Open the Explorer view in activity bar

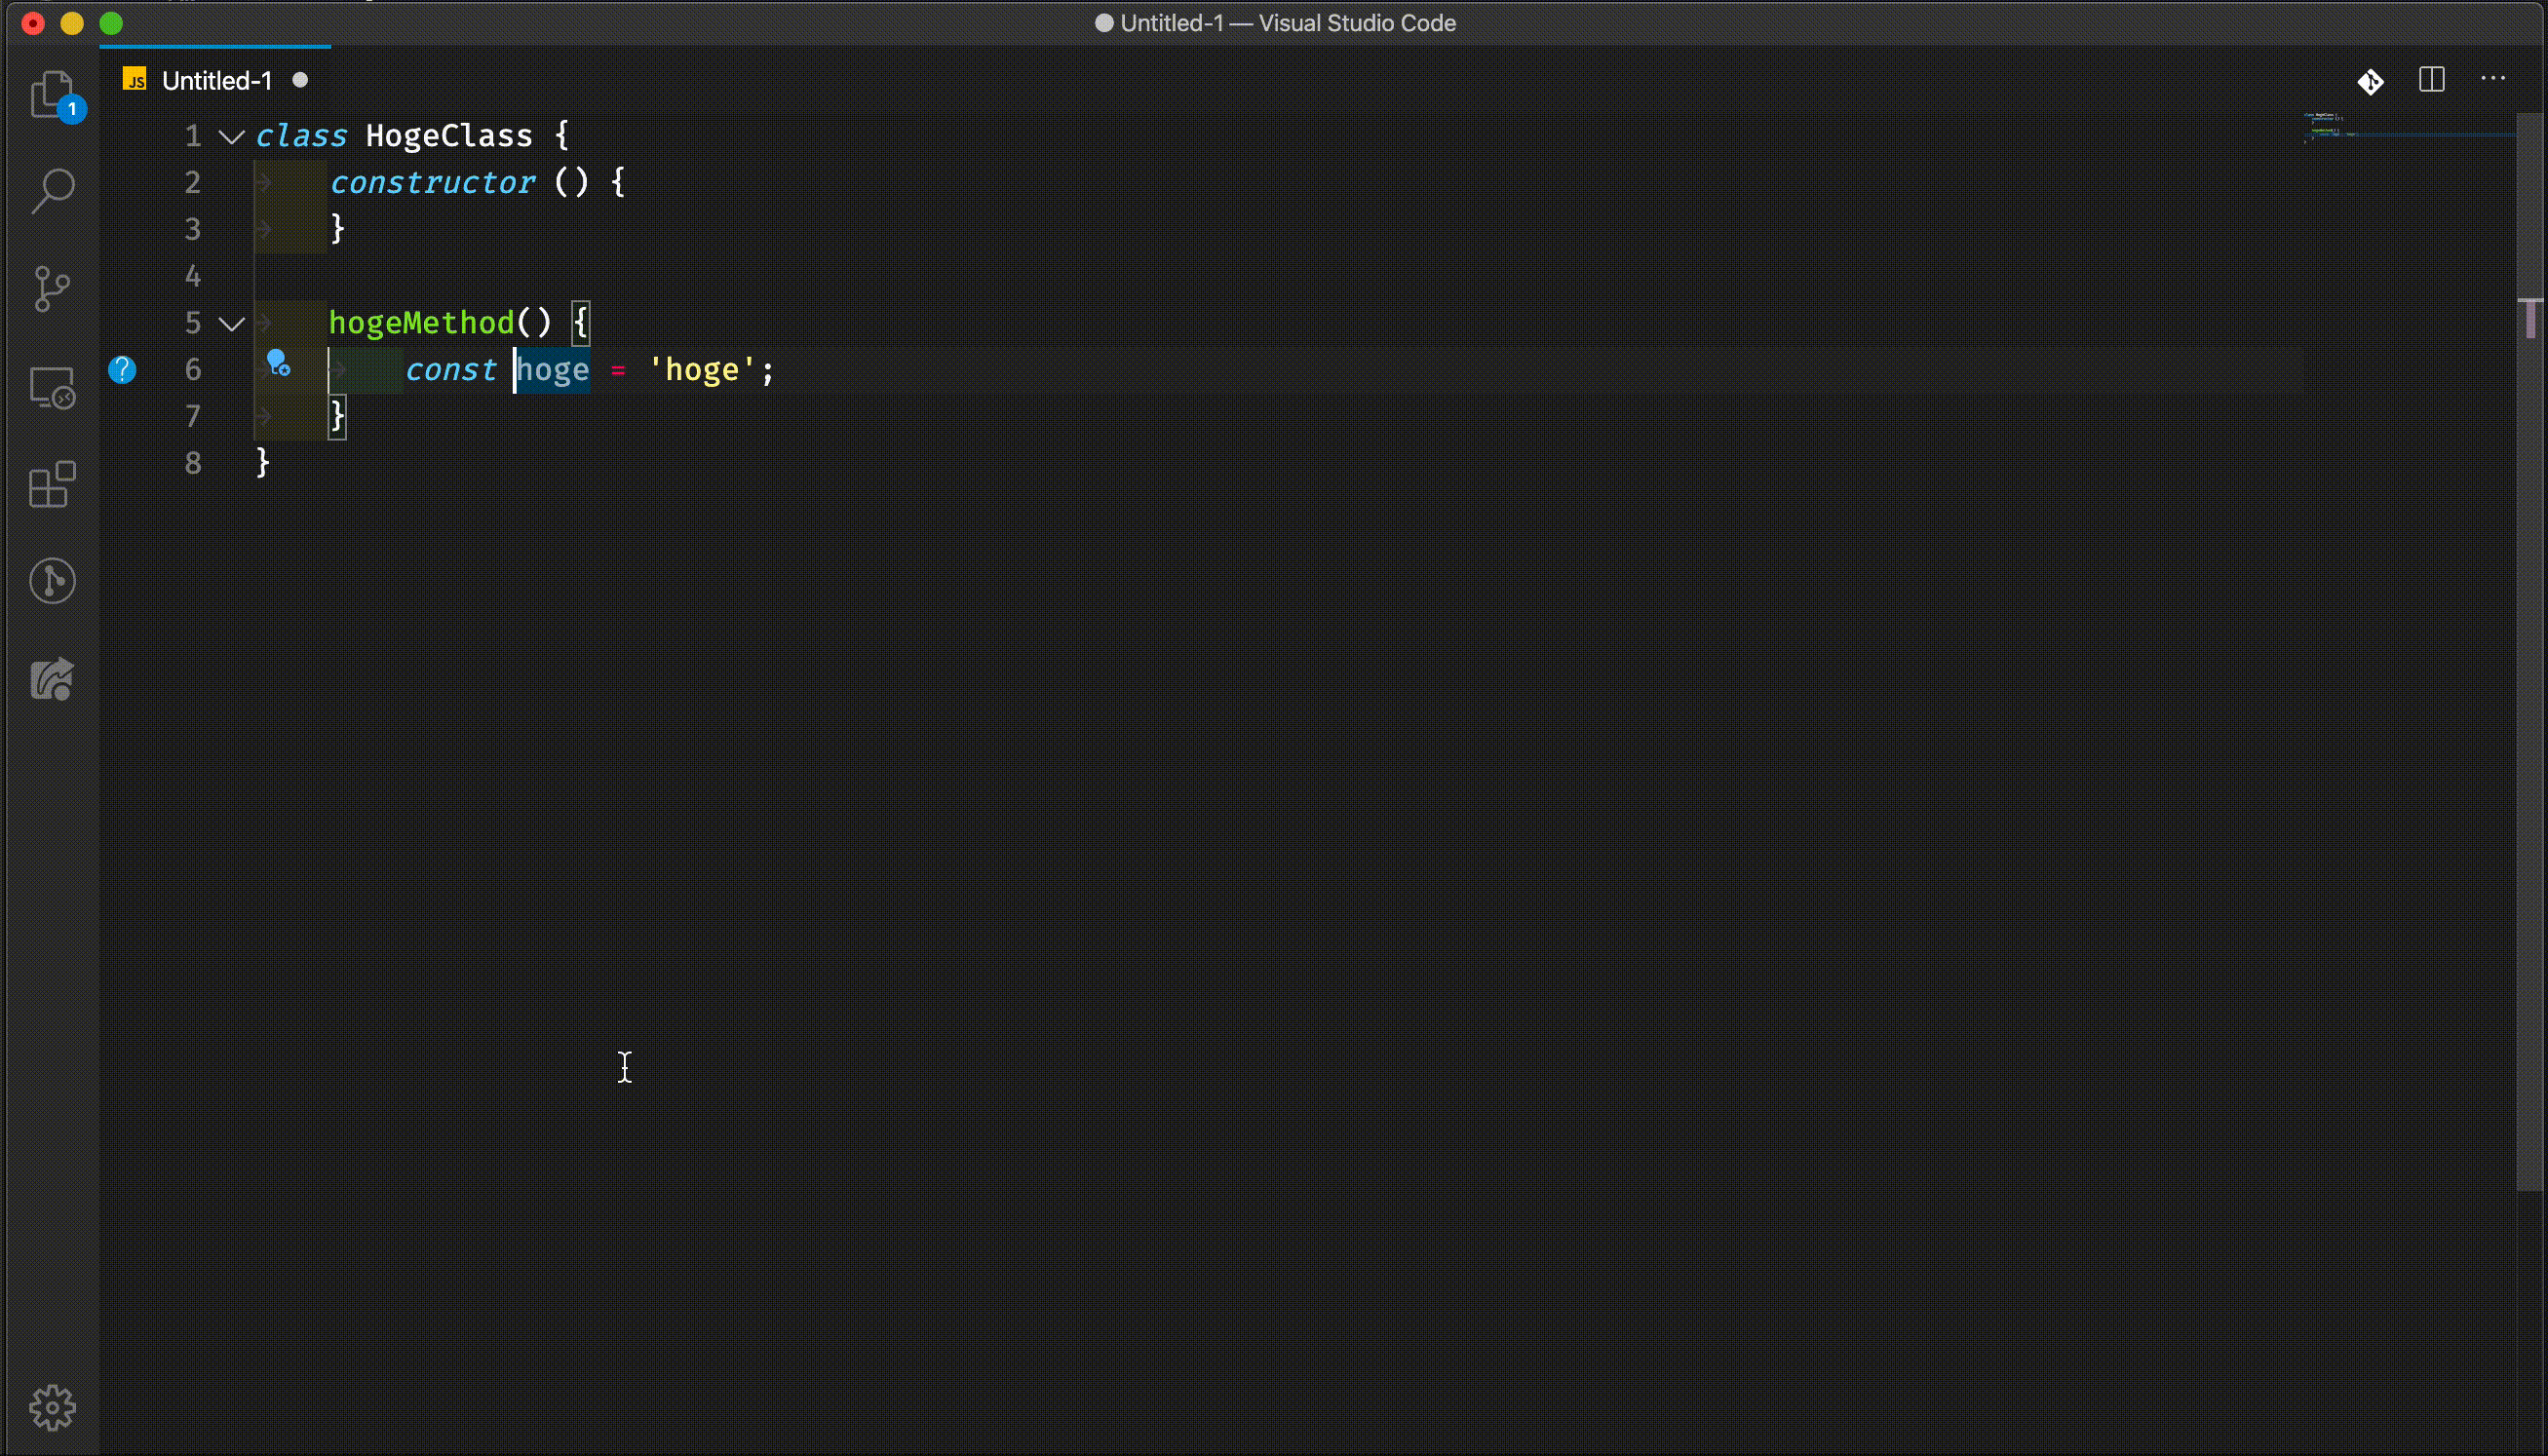(52, 95)
